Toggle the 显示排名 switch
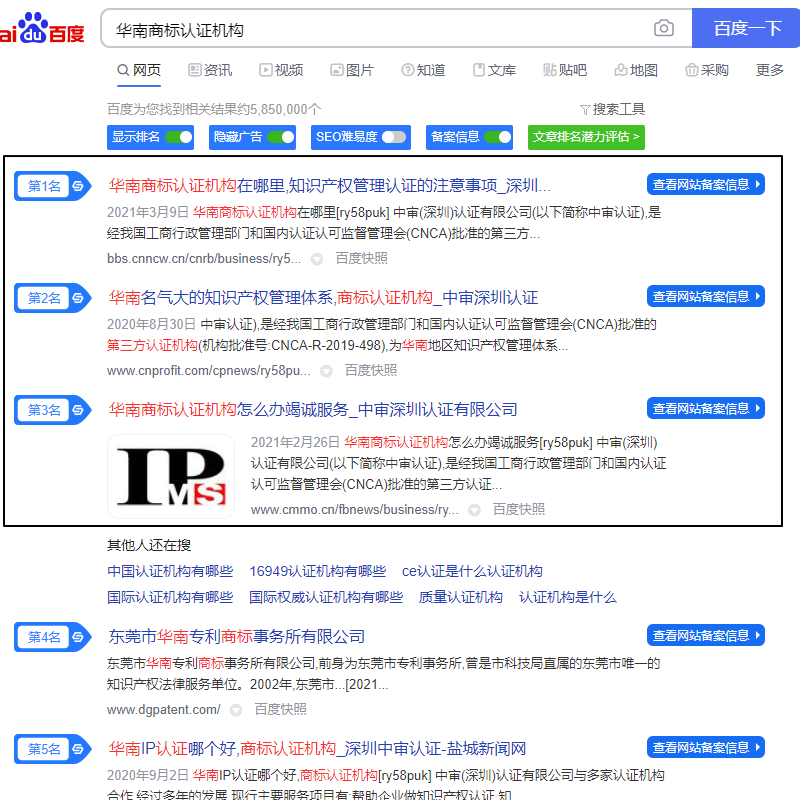 pos(179,137)
